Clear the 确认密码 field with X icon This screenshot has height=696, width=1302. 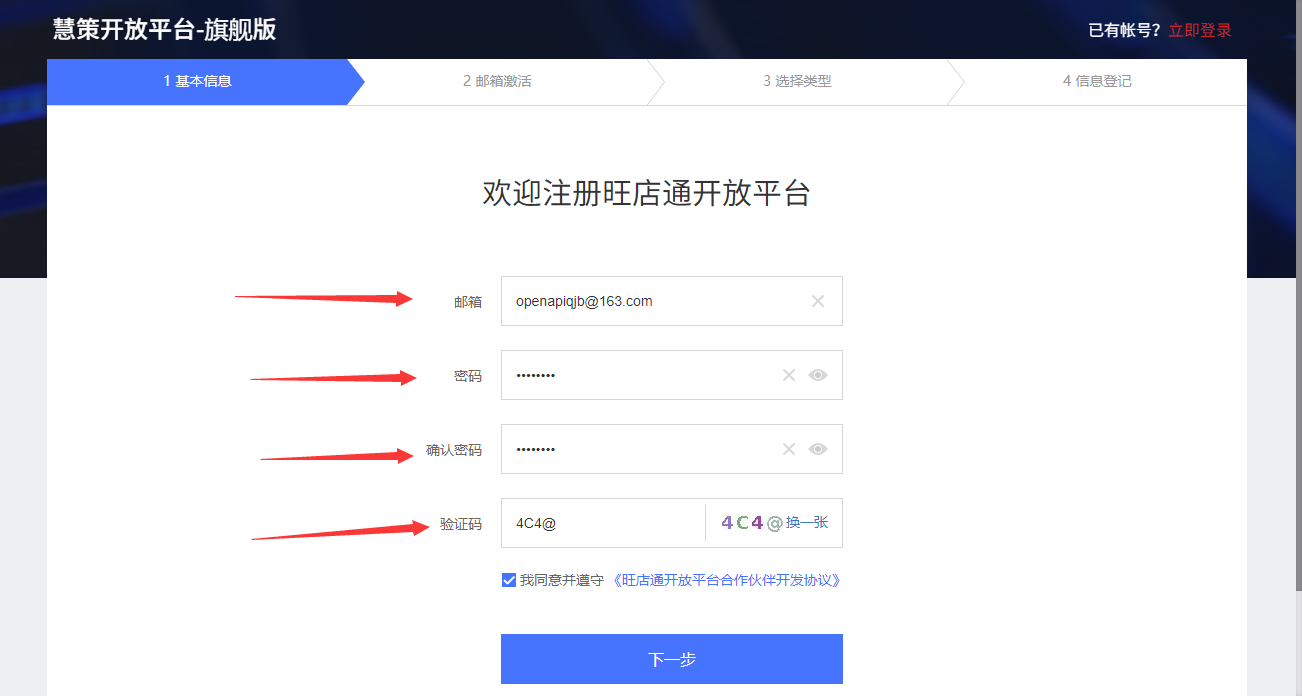tap(789, 449)
